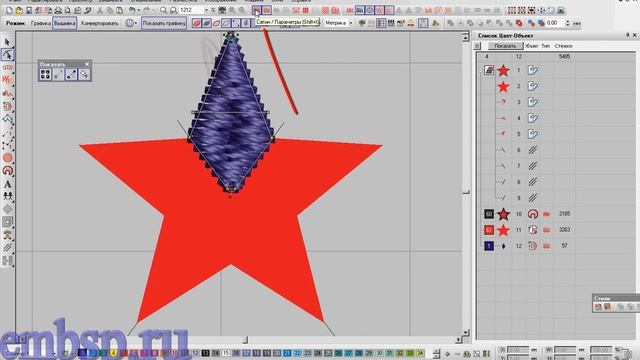Click the Cut scissors icon
Screen dimensions: 640x360
click(x=100, y=10)
